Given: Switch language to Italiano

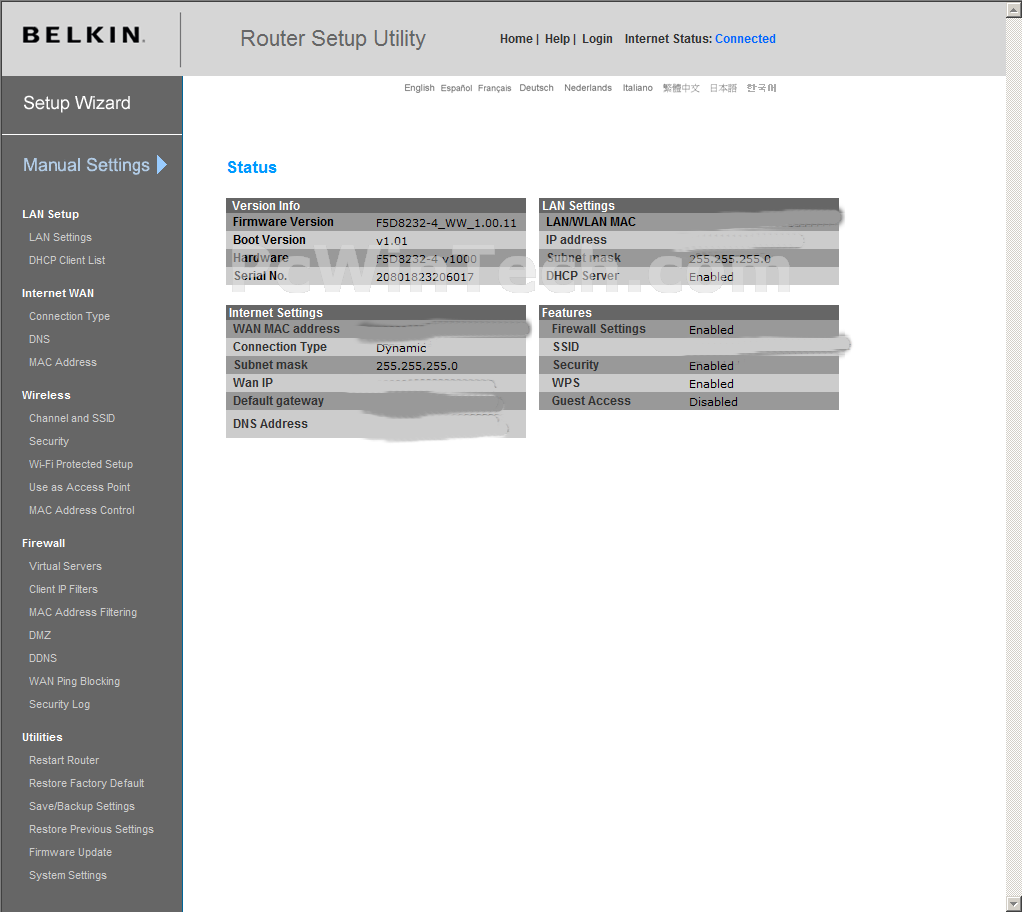Looking at the screenshot, I should pos(637,88).
